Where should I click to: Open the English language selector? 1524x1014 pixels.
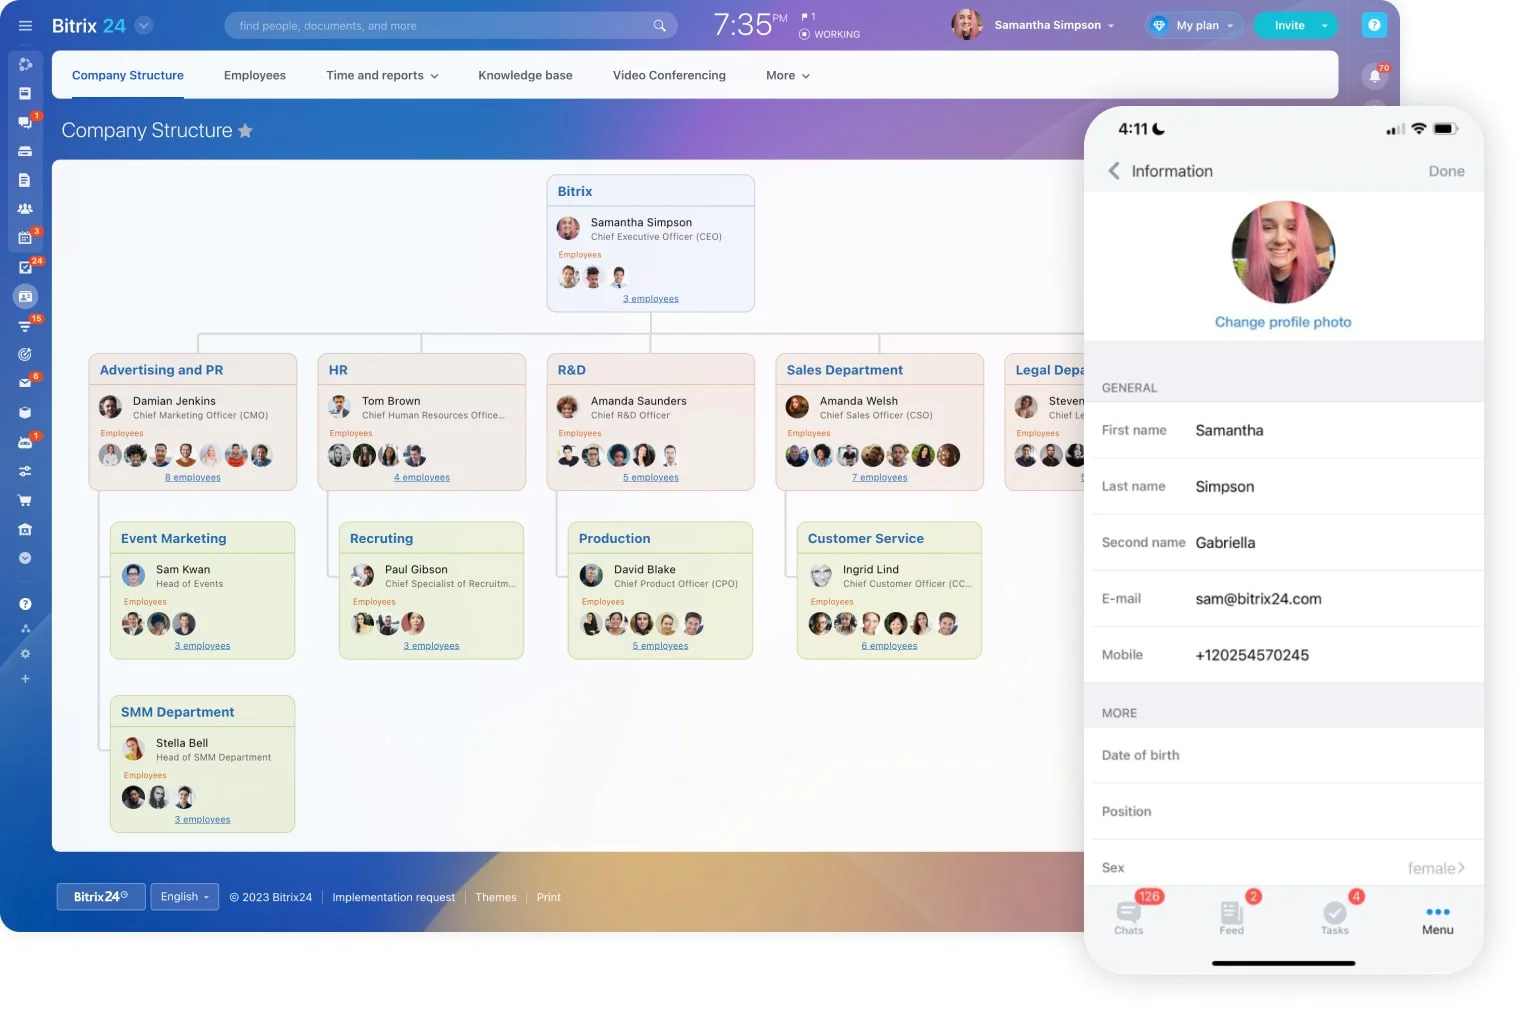tap(184, 897)
